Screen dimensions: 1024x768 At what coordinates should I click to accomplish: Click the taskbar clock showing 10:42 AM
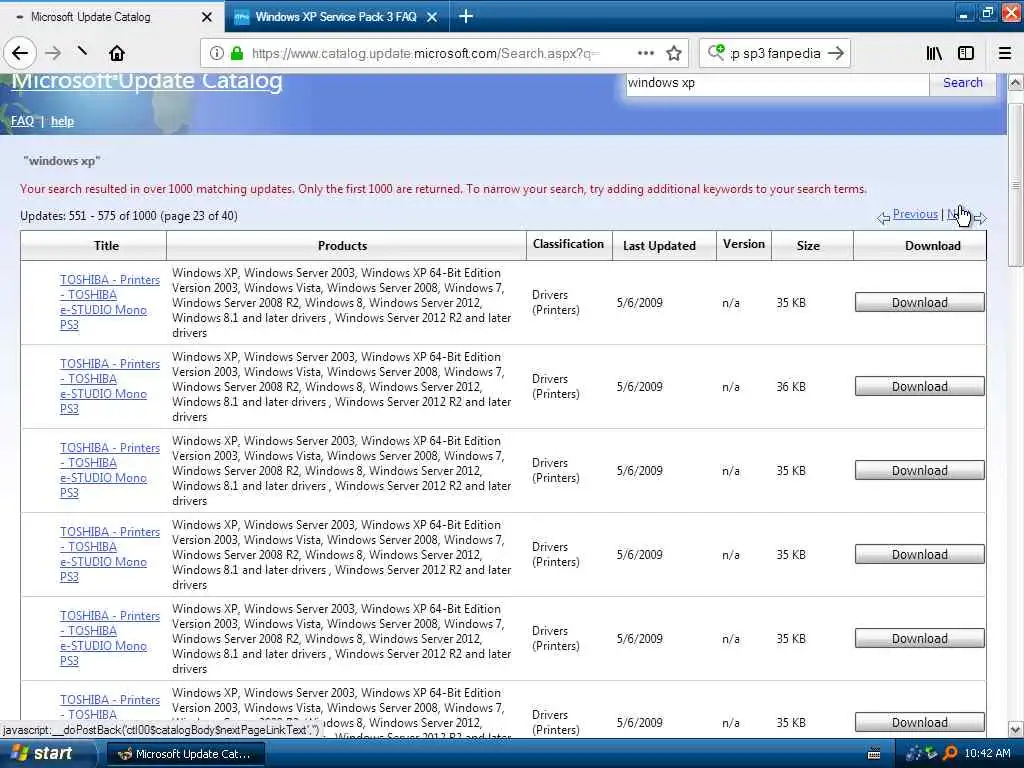[x=987, y=754]
